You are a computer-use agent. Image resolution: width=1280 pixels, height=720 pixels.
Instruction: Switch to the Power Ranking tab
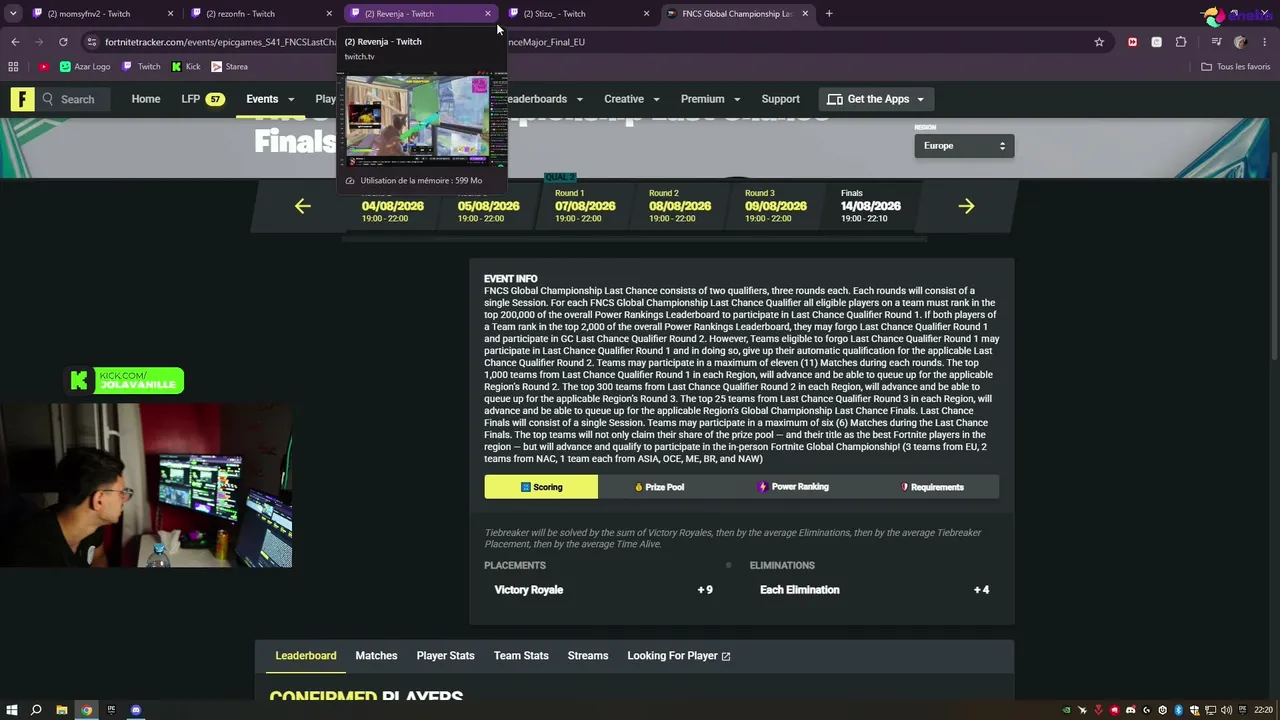pyautogui.click(x=793, y=487)
